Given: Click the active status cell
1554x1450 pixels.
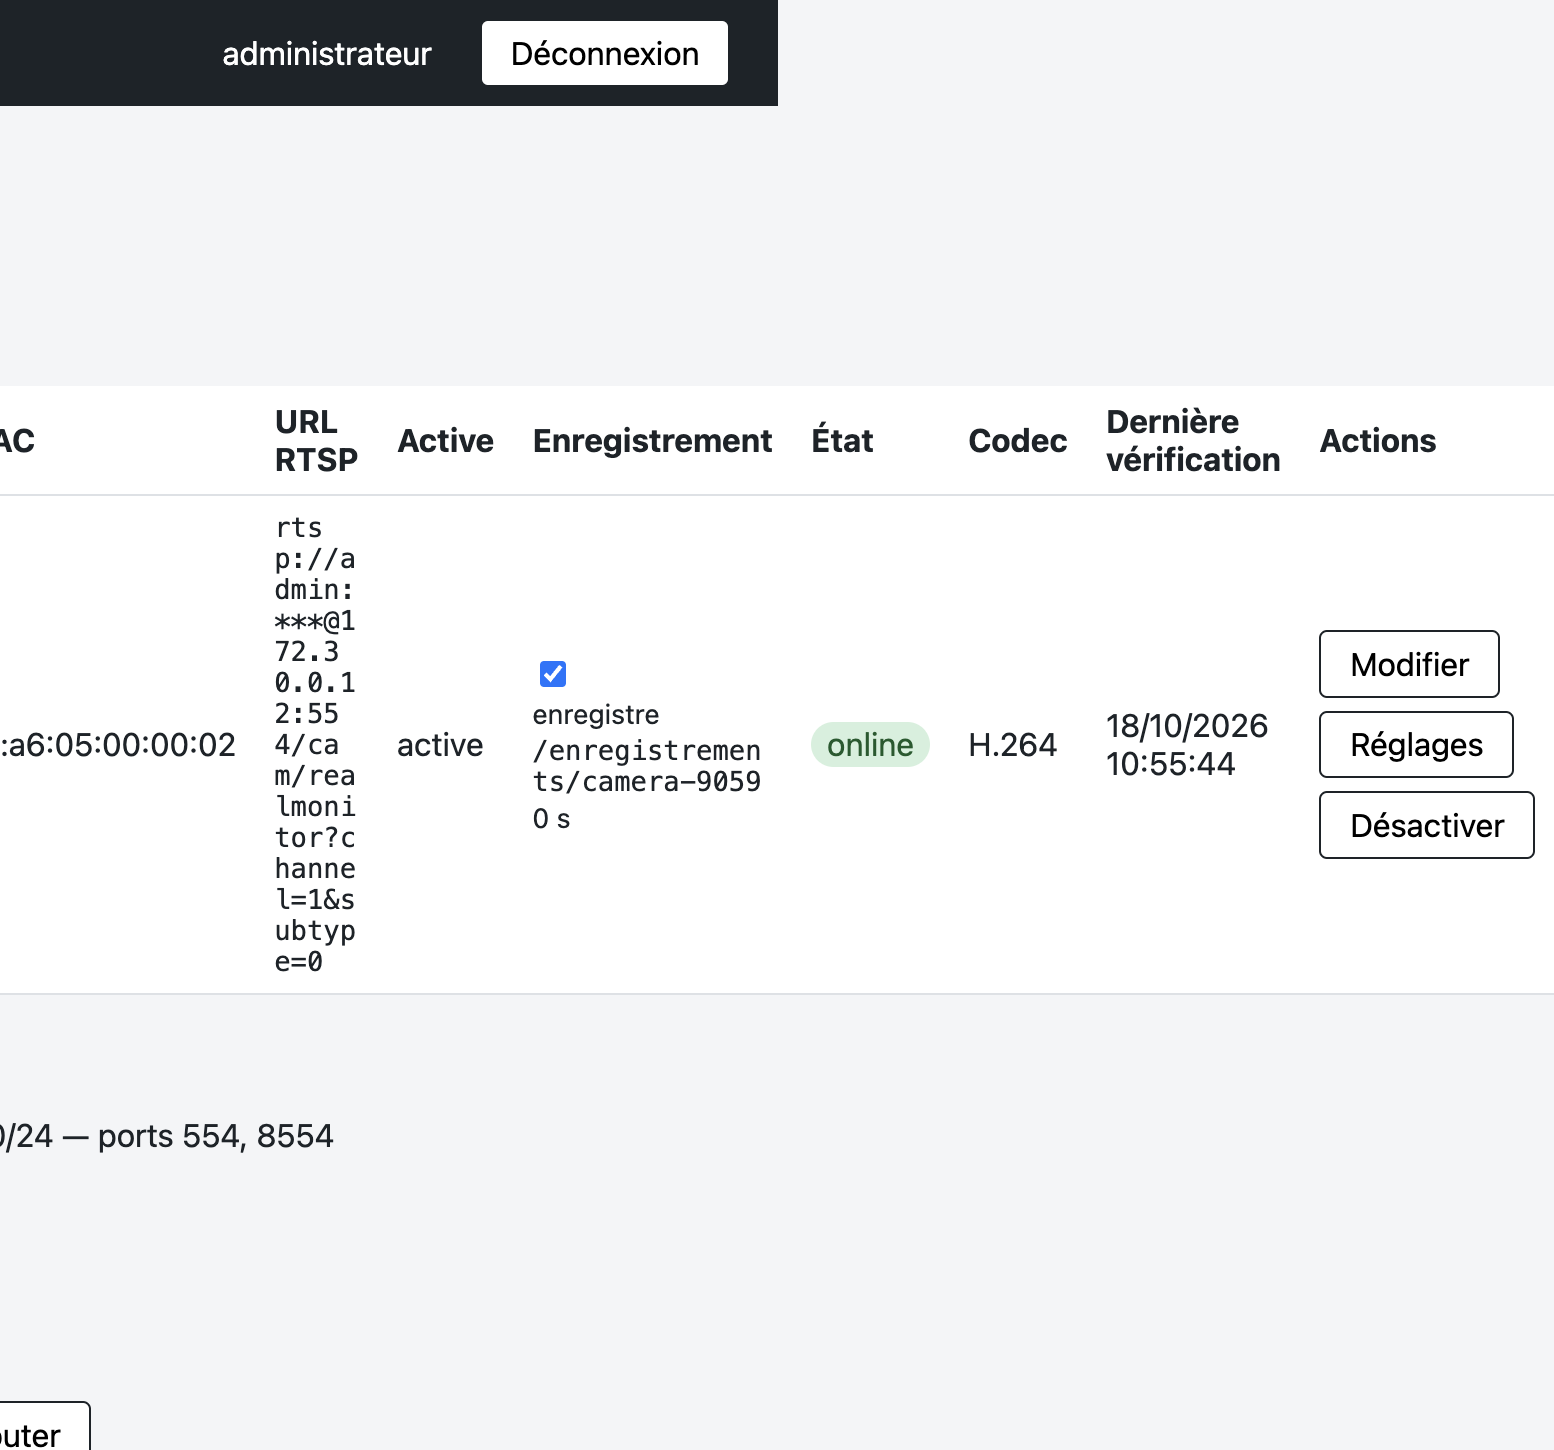Looking at the screenshot, I should click(x=440, y=745).
